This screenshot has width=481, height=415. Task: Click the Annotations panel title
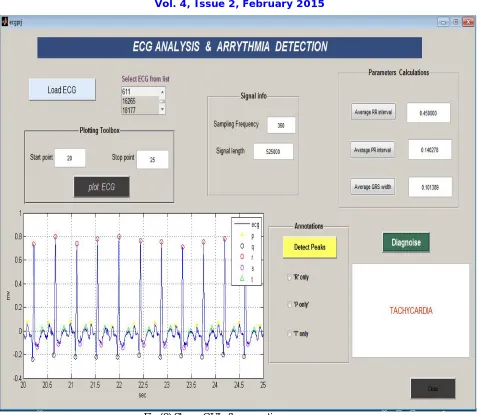tap(309, 226)
